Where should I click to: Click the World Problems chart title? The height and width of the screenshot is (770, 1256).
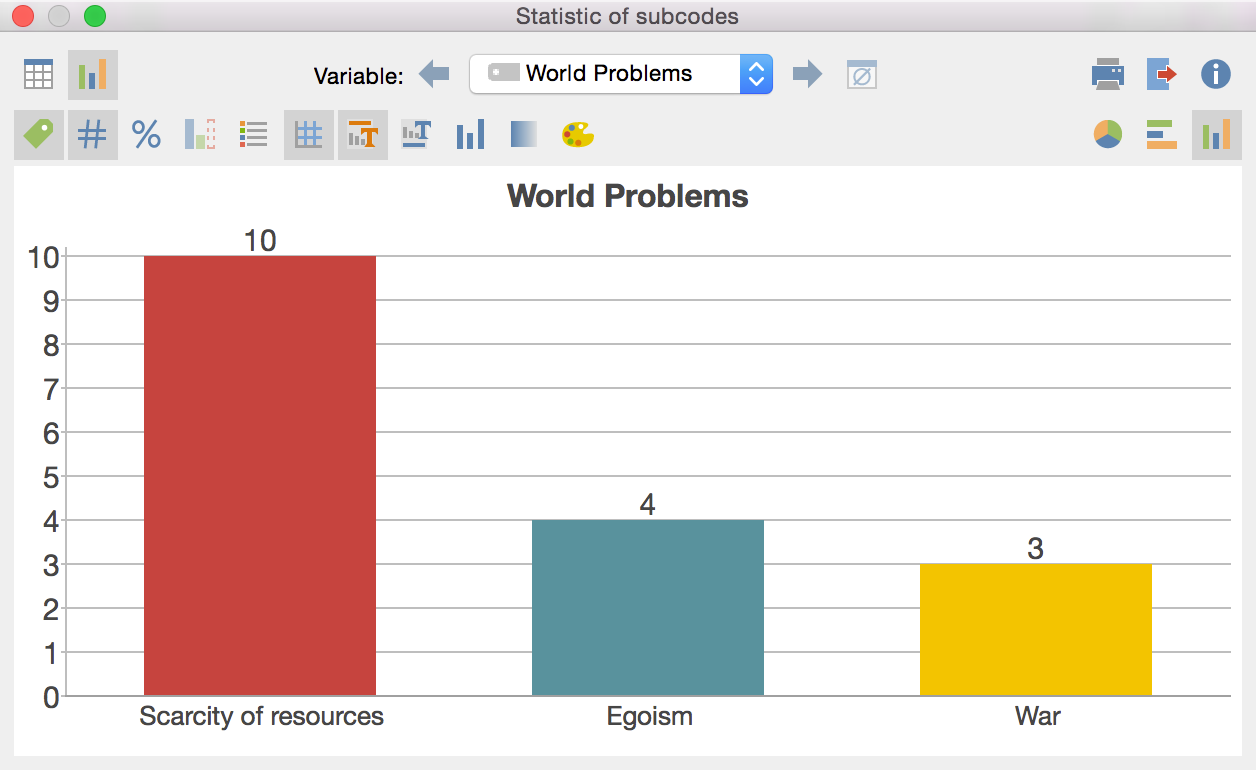[x=627, y=196]
